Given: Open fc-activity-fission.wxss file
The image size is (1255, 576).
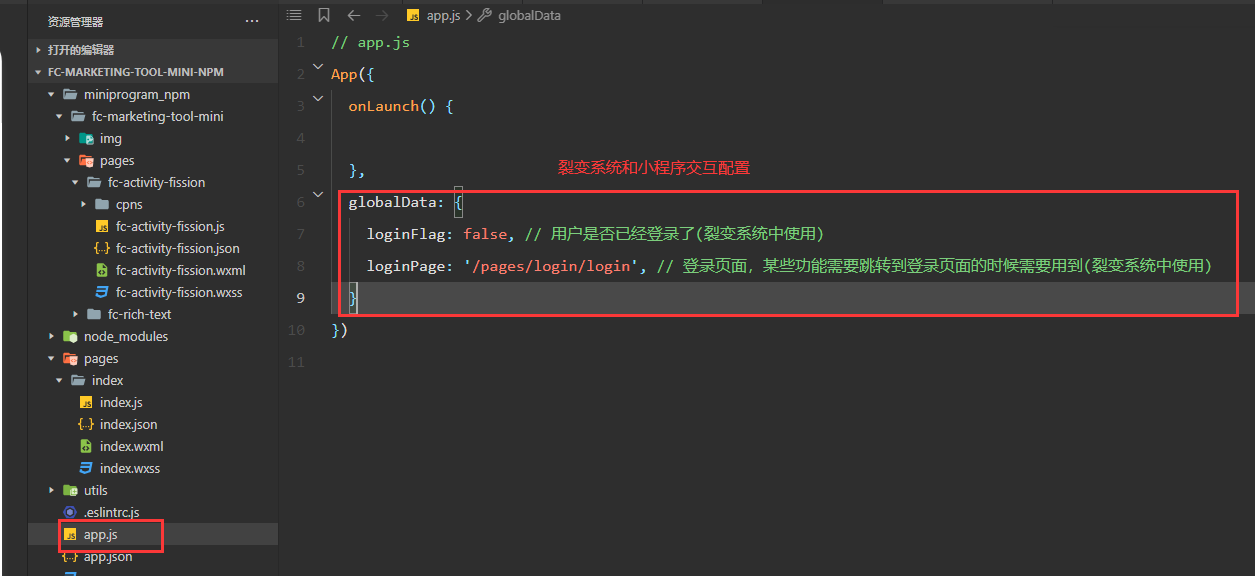Looking at the screenshot, I should tap(178, 292).
